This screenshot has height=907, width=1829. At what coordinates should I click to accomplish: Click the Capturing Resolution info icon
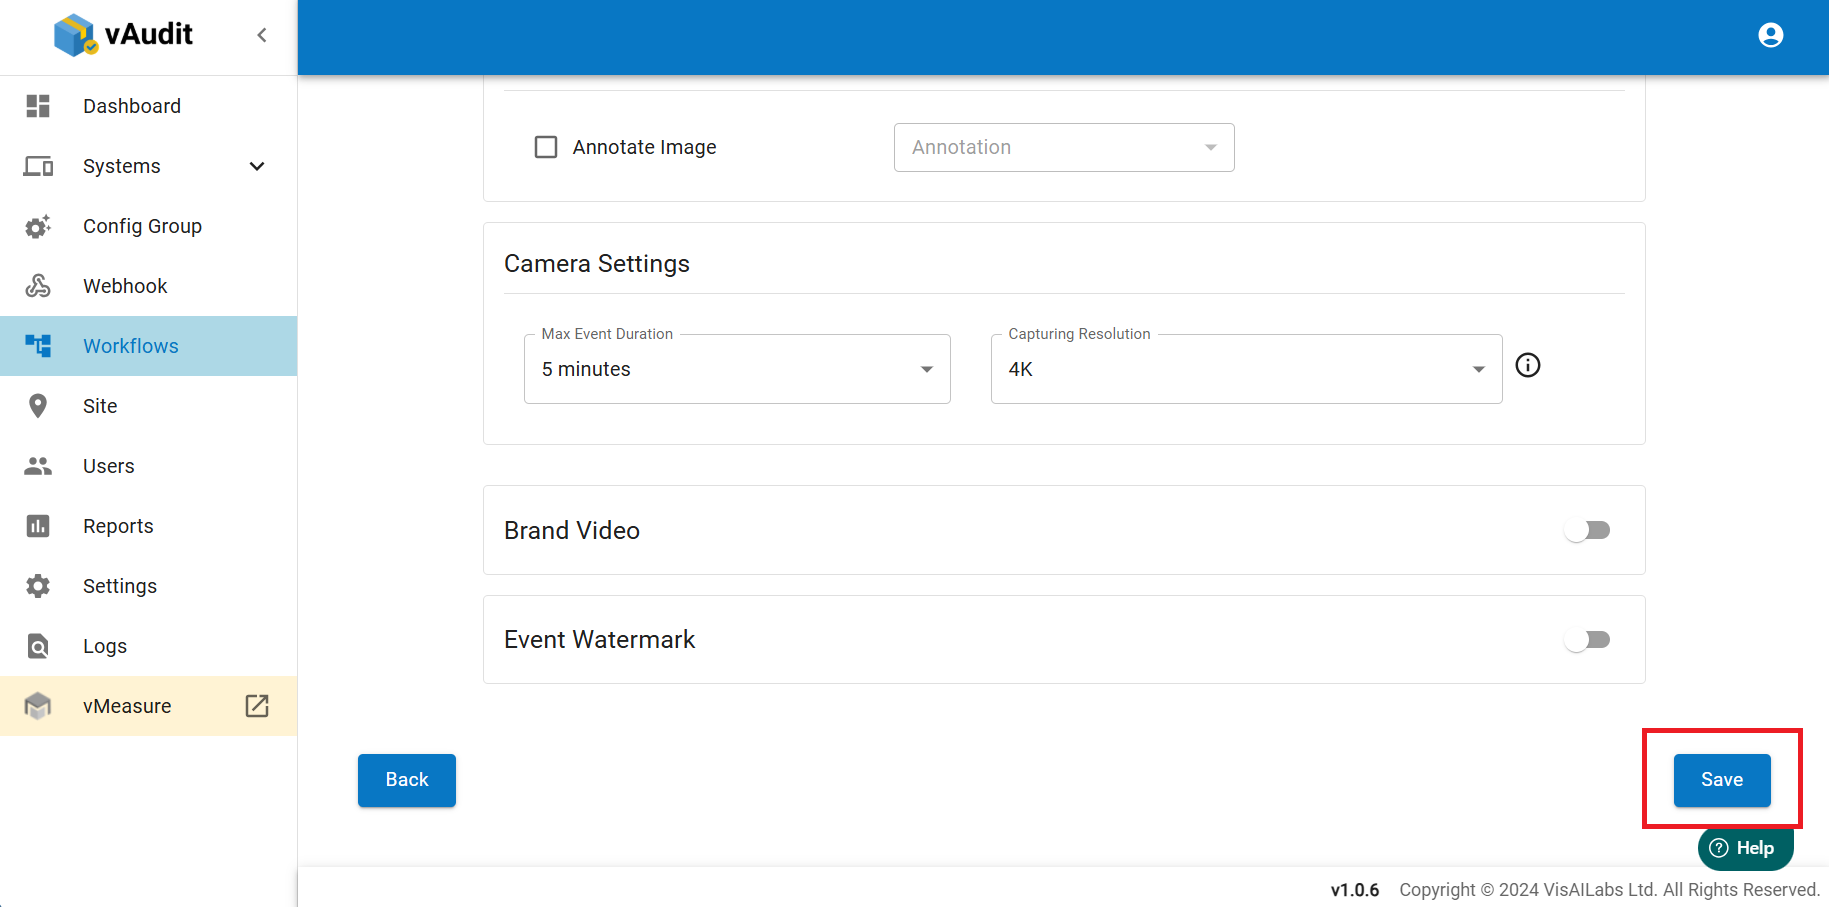pyautogui.click(x=1528, y=365)
